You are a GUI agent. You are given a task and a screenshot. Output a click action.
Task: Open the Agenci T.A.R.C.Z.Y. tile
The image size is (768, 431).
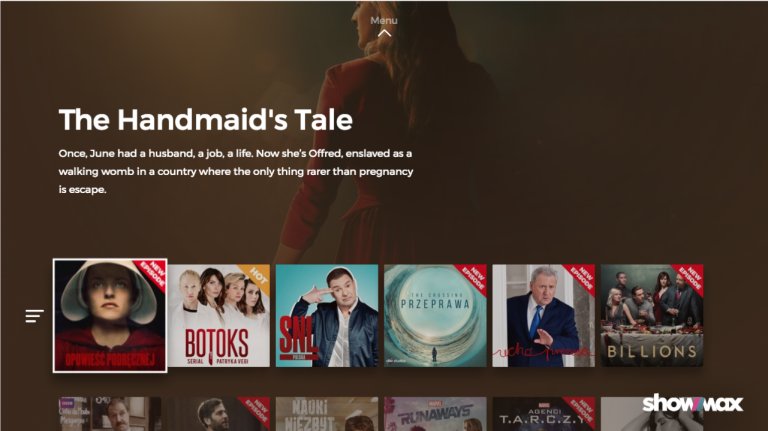pos(543,414)
